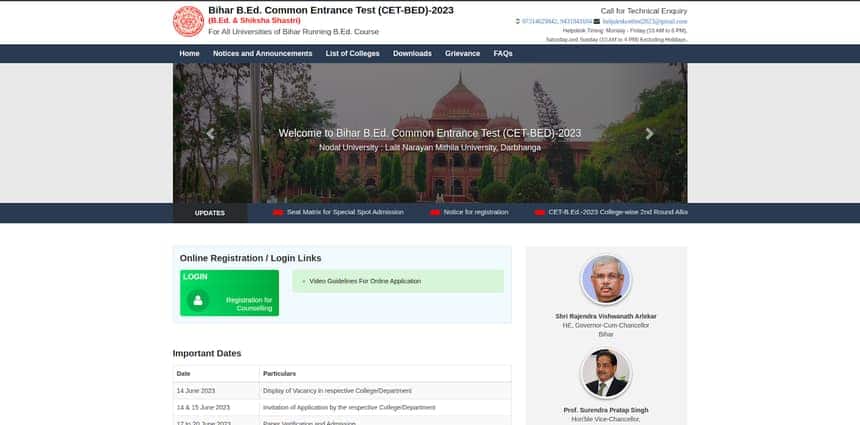
Task: Open Seat Matrix for Special Spot Admission
Action: click(345, 212)
